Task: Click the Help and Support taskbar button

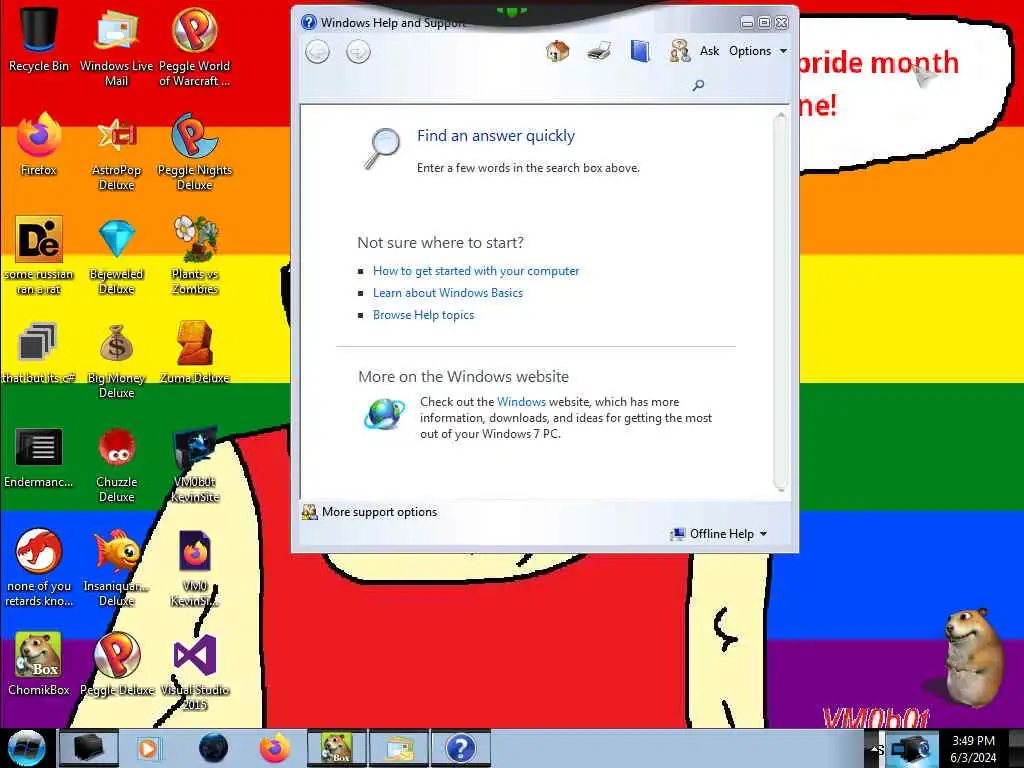Action: pos(460,748)
